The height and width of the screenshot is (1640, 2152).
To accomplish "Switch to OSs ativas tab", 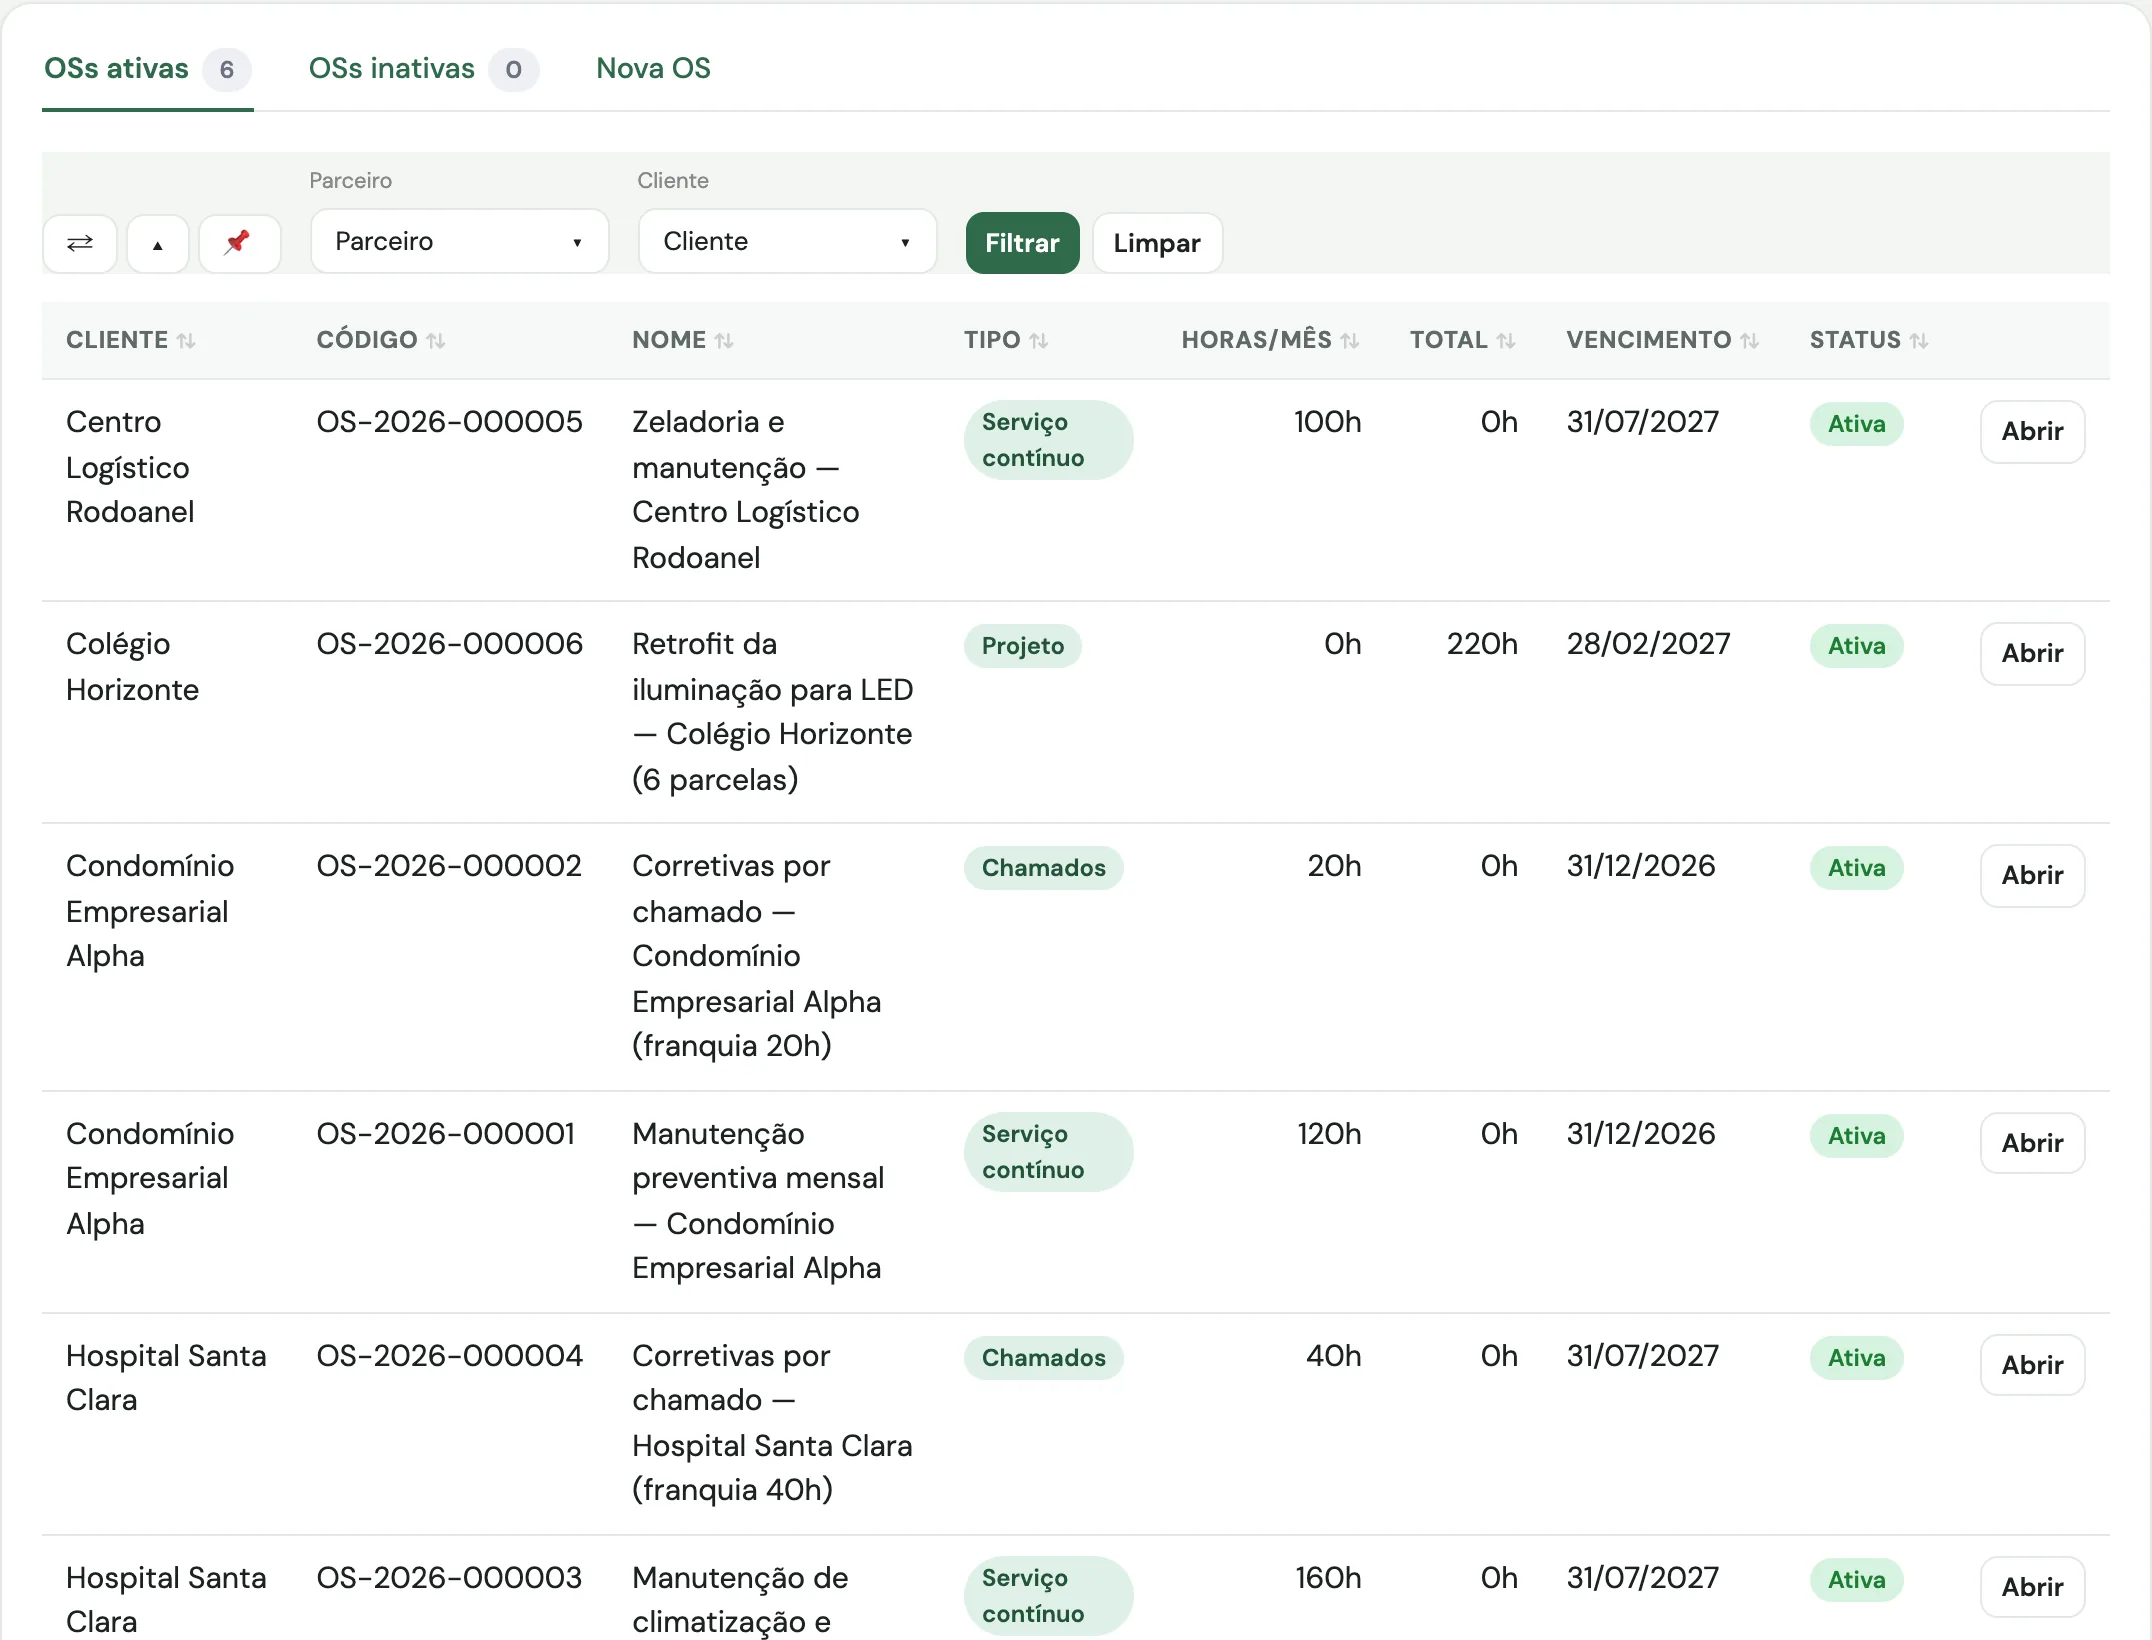I will pyautogui.click(x=147, y=69).
